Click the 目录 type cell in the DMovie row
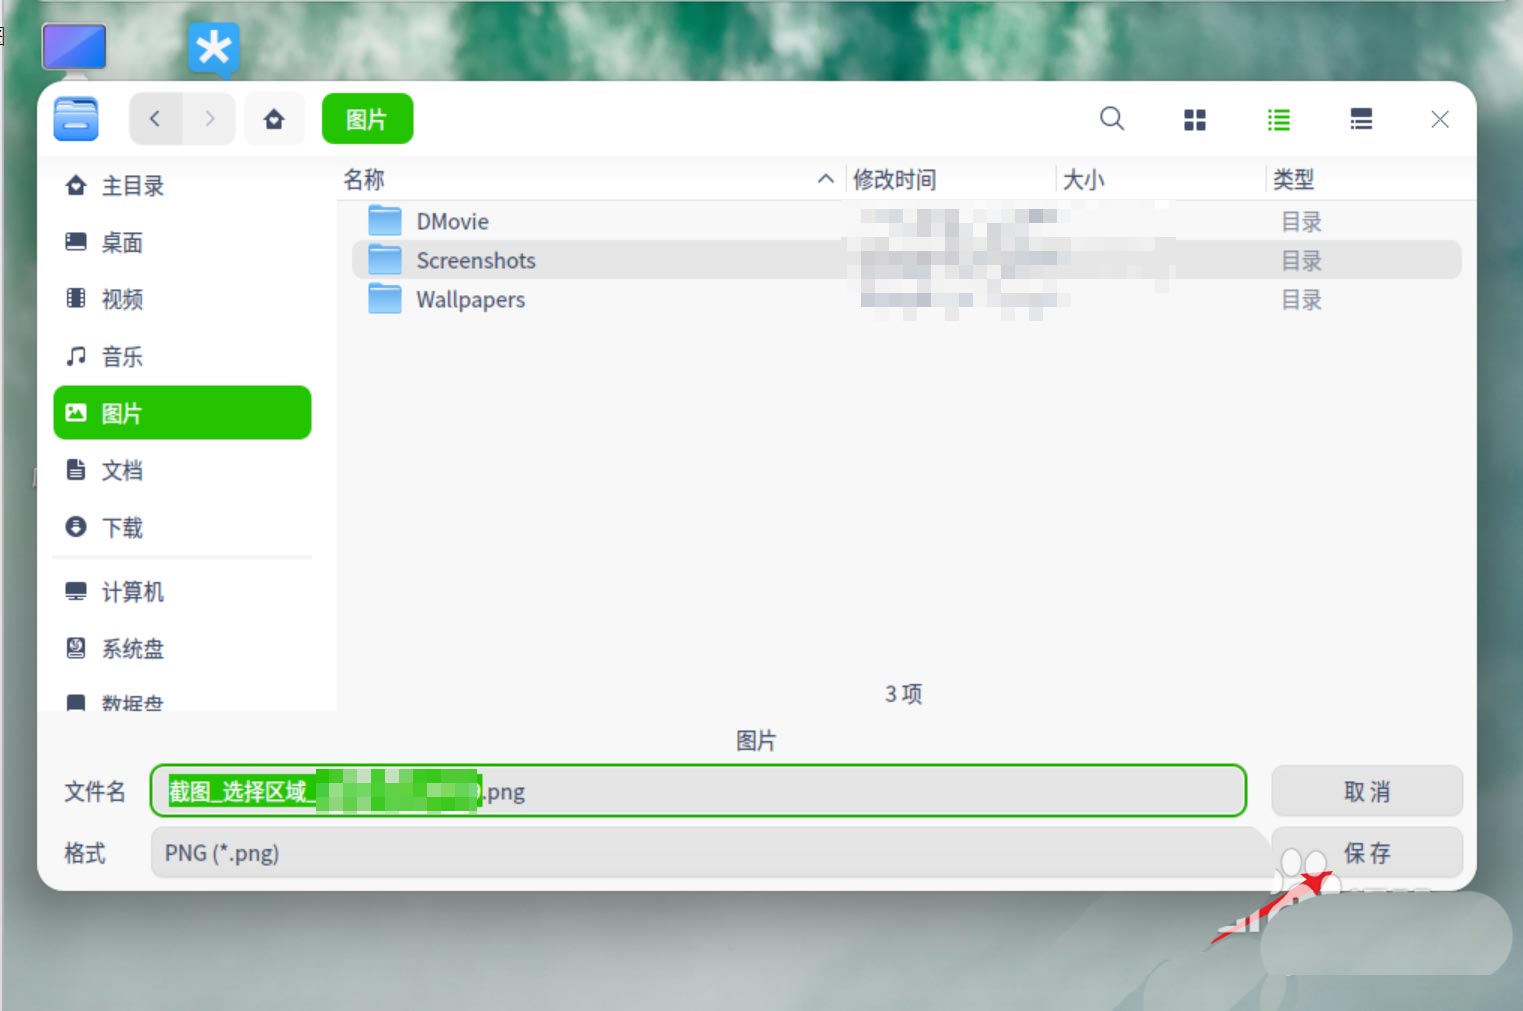1523x1011 pixels. coord(1301,221)
